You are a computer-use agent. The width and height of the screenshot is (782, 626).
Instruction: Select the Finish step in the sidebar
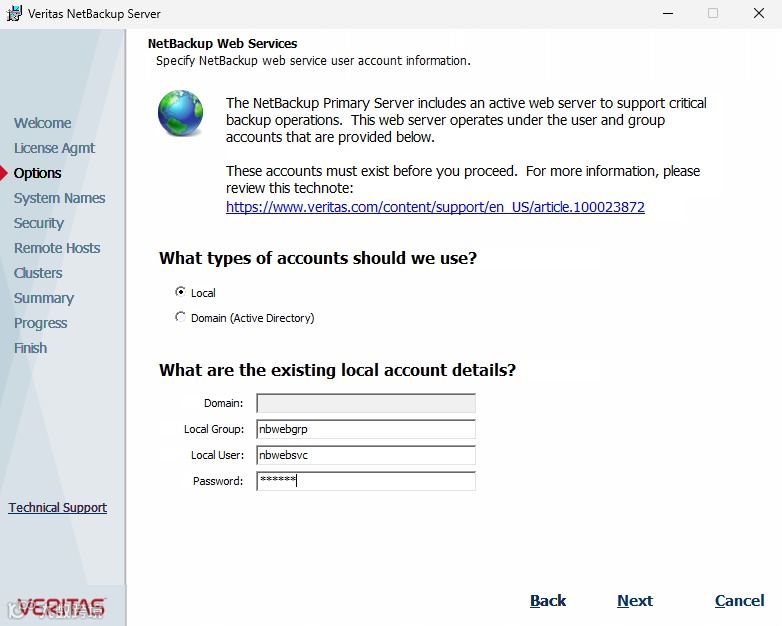[x=30, y=348]
